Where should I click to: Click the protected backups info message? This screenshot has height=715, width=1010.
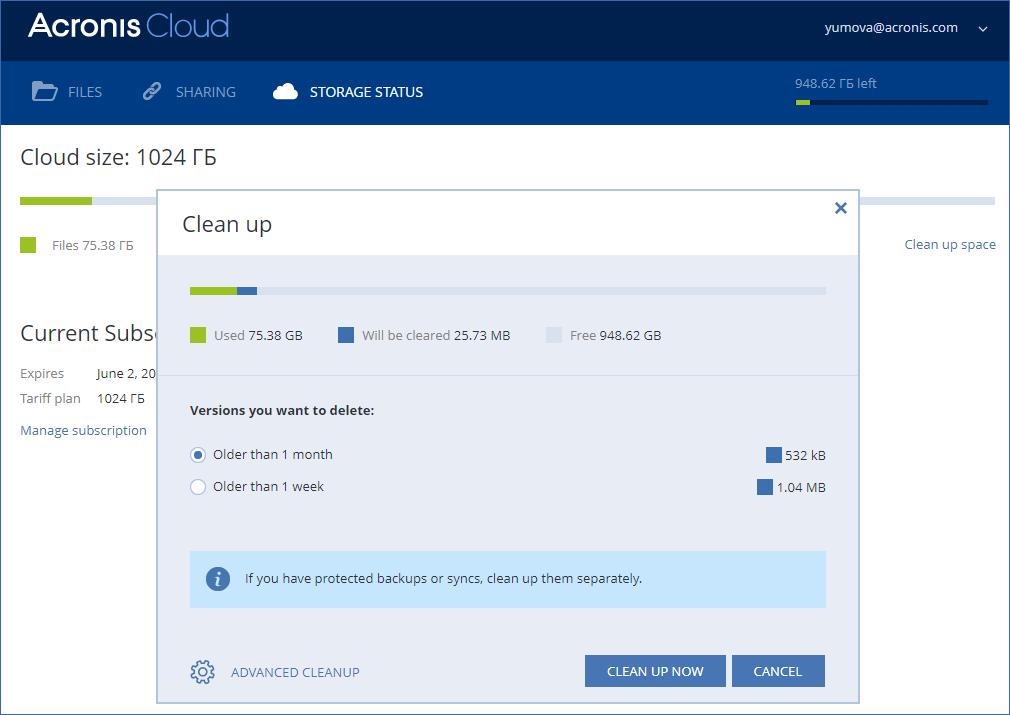pyautogui.click(x=443, y=578)
